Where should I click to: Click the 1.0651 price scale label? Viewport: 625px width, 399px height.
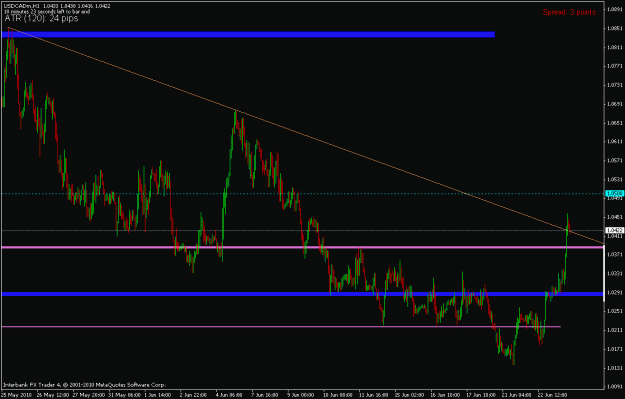[x=615, y=123]
